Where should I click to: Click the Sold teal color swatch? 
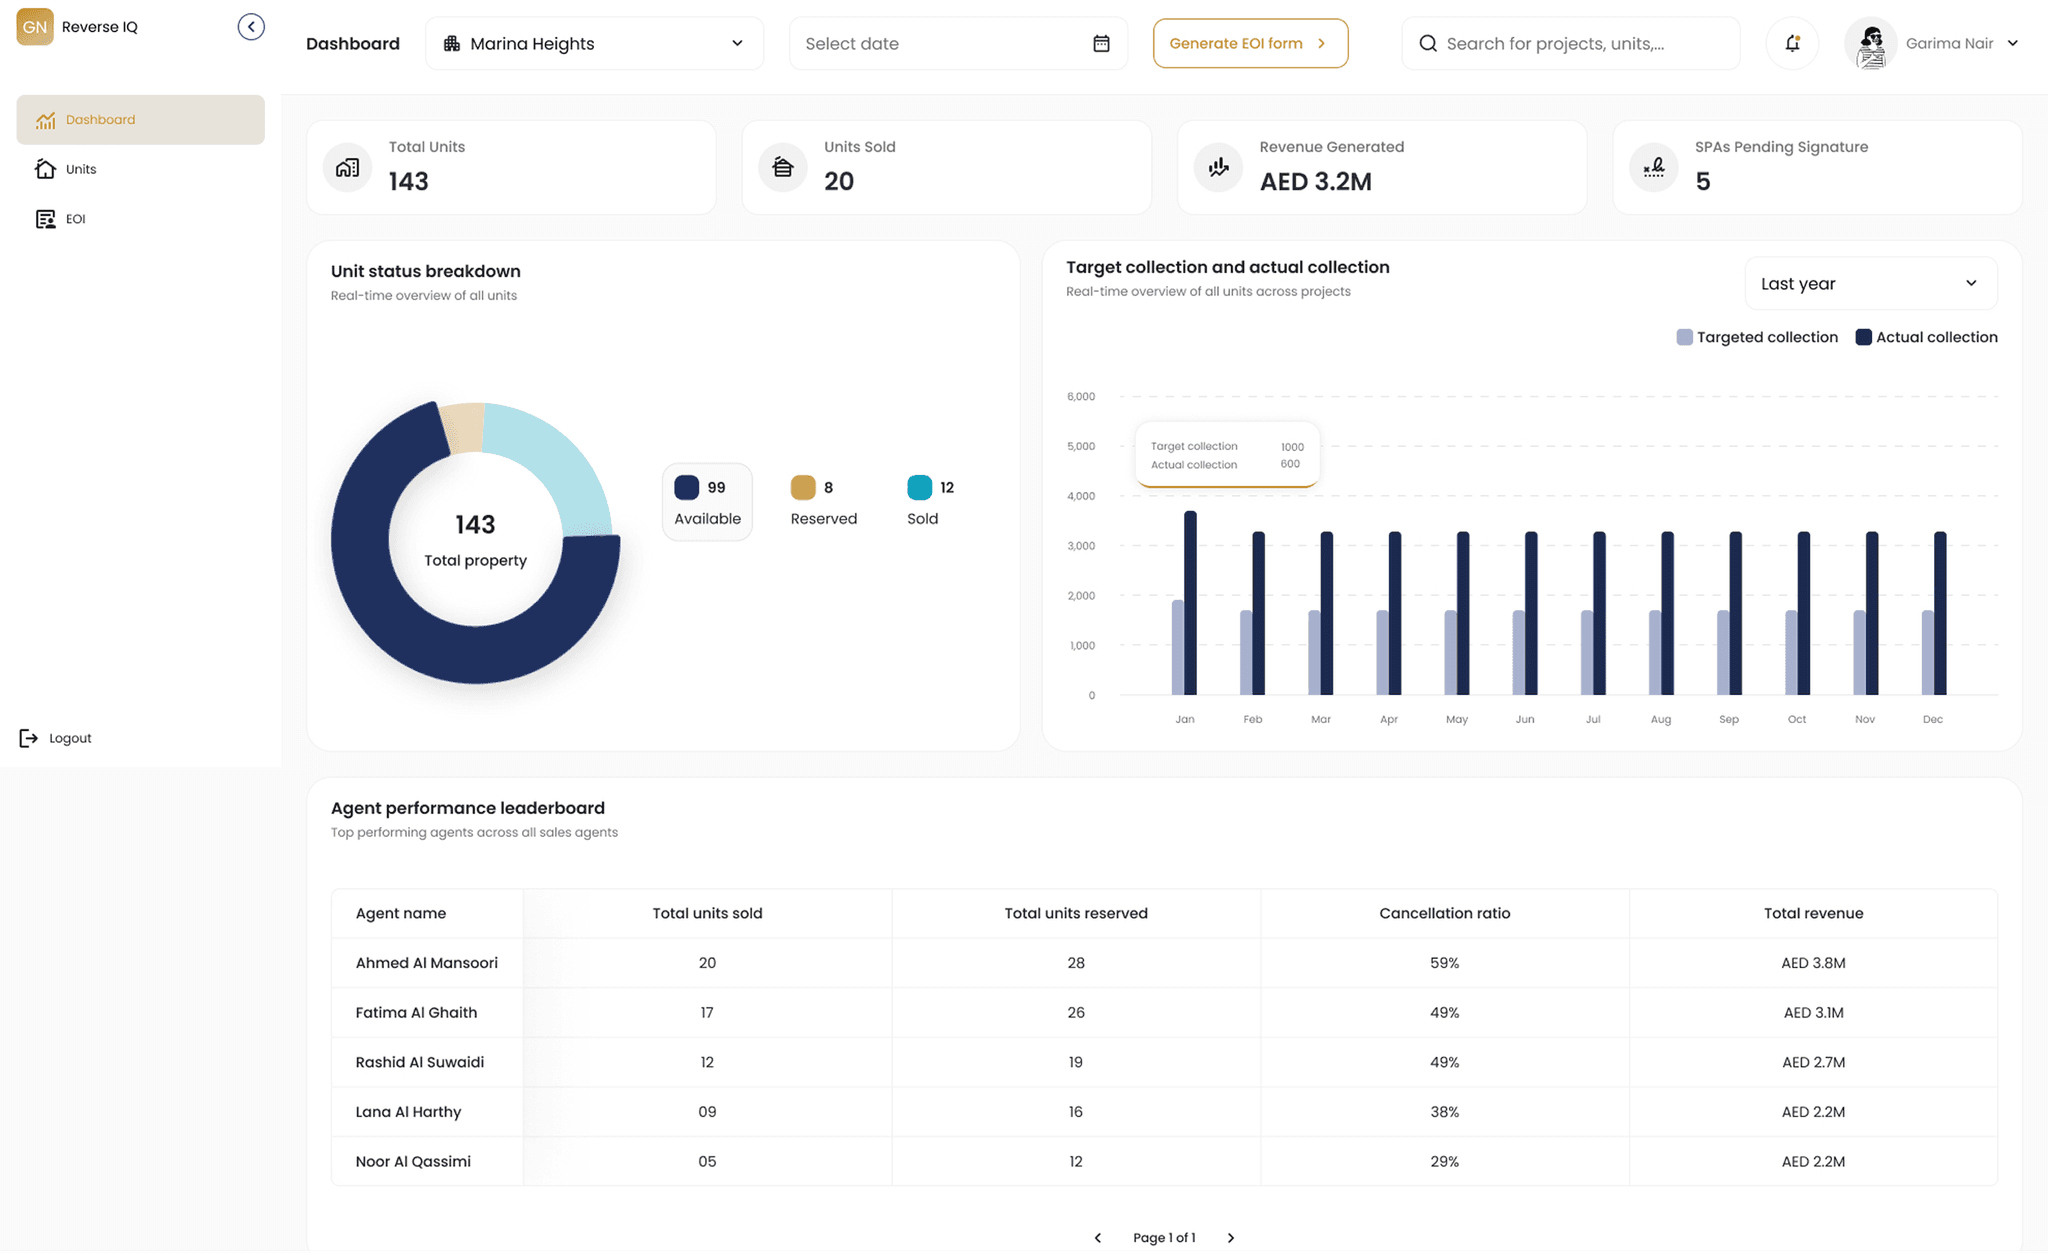919,487
